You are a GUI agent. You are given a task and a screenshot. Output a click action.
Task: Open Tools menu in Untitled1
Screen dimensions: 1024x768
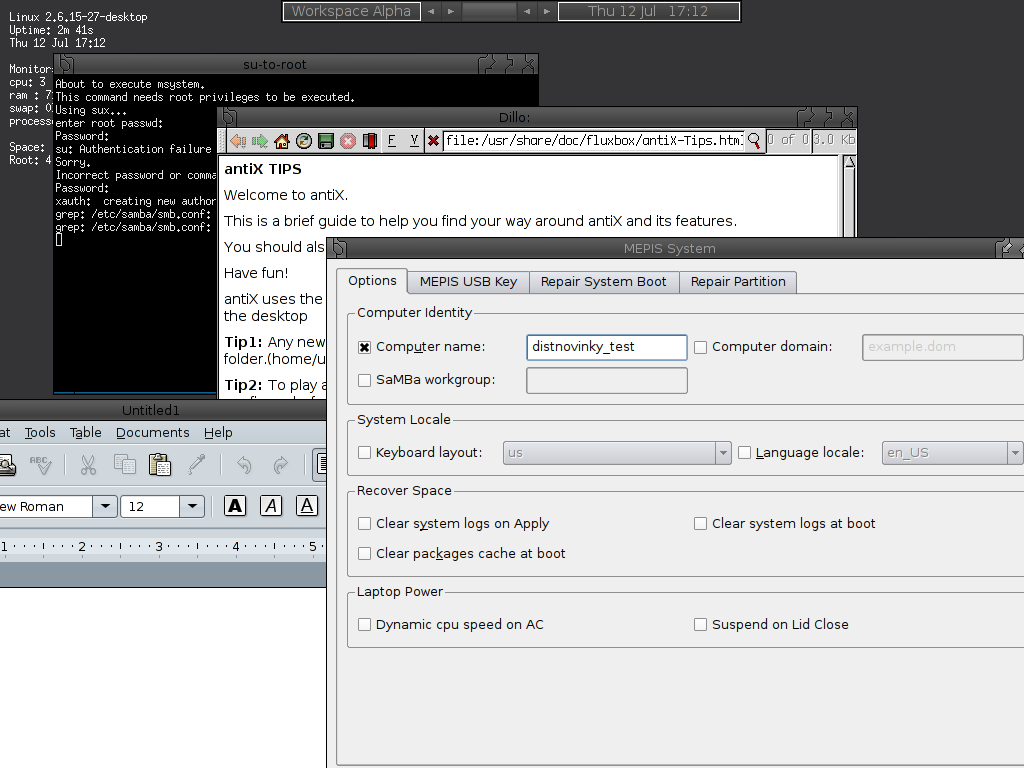click(x=40, y=432)
